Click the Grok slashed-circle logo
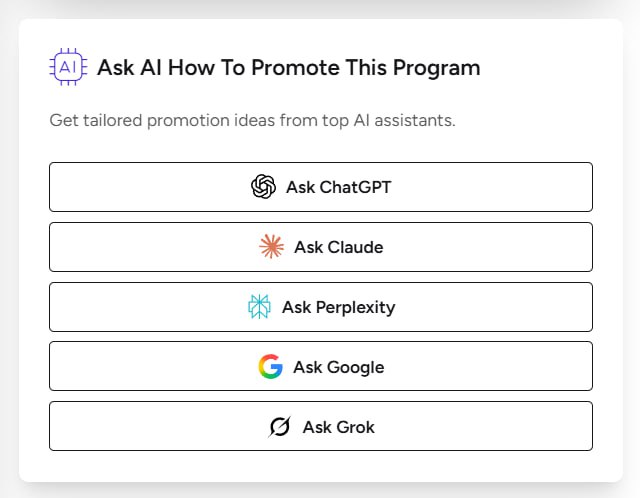 (280, 427)
